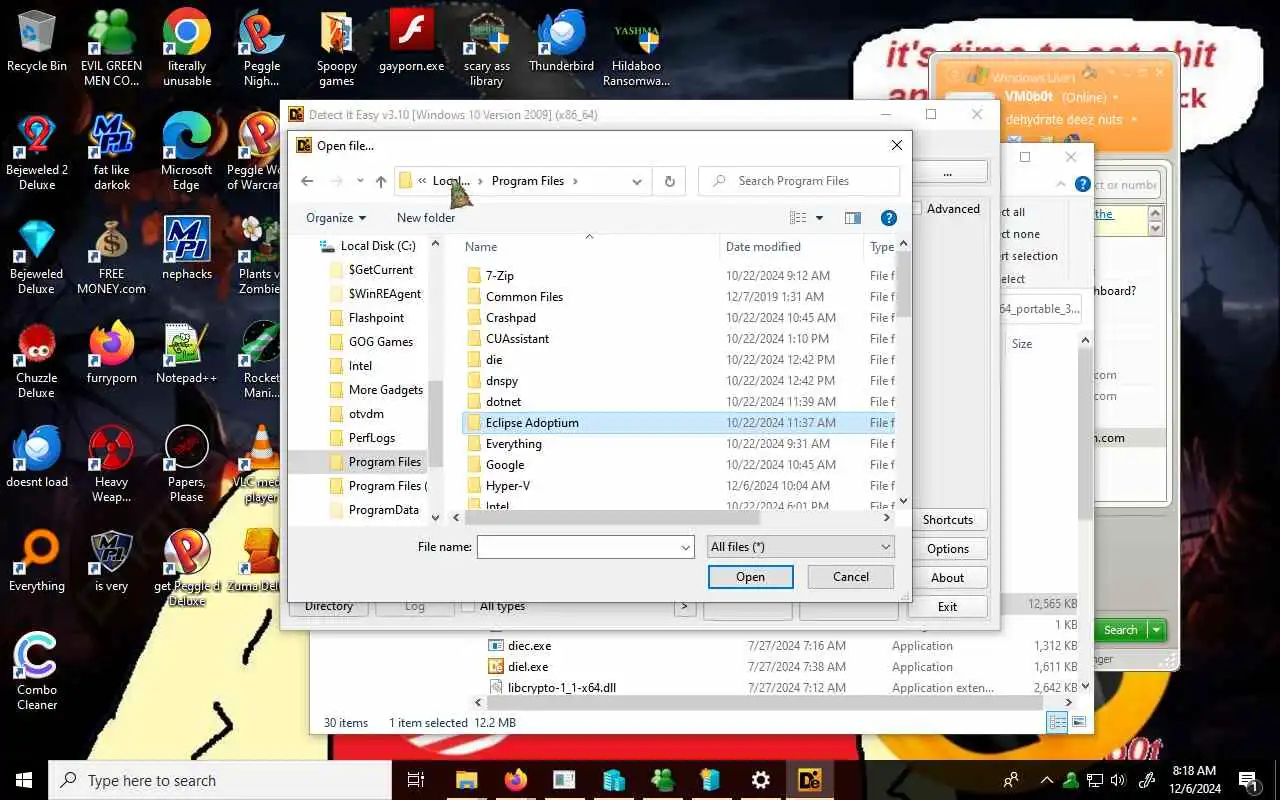Go back with the dialog's back arrow
This screenshot has height=800, width=1280.
tap(307, 181)
